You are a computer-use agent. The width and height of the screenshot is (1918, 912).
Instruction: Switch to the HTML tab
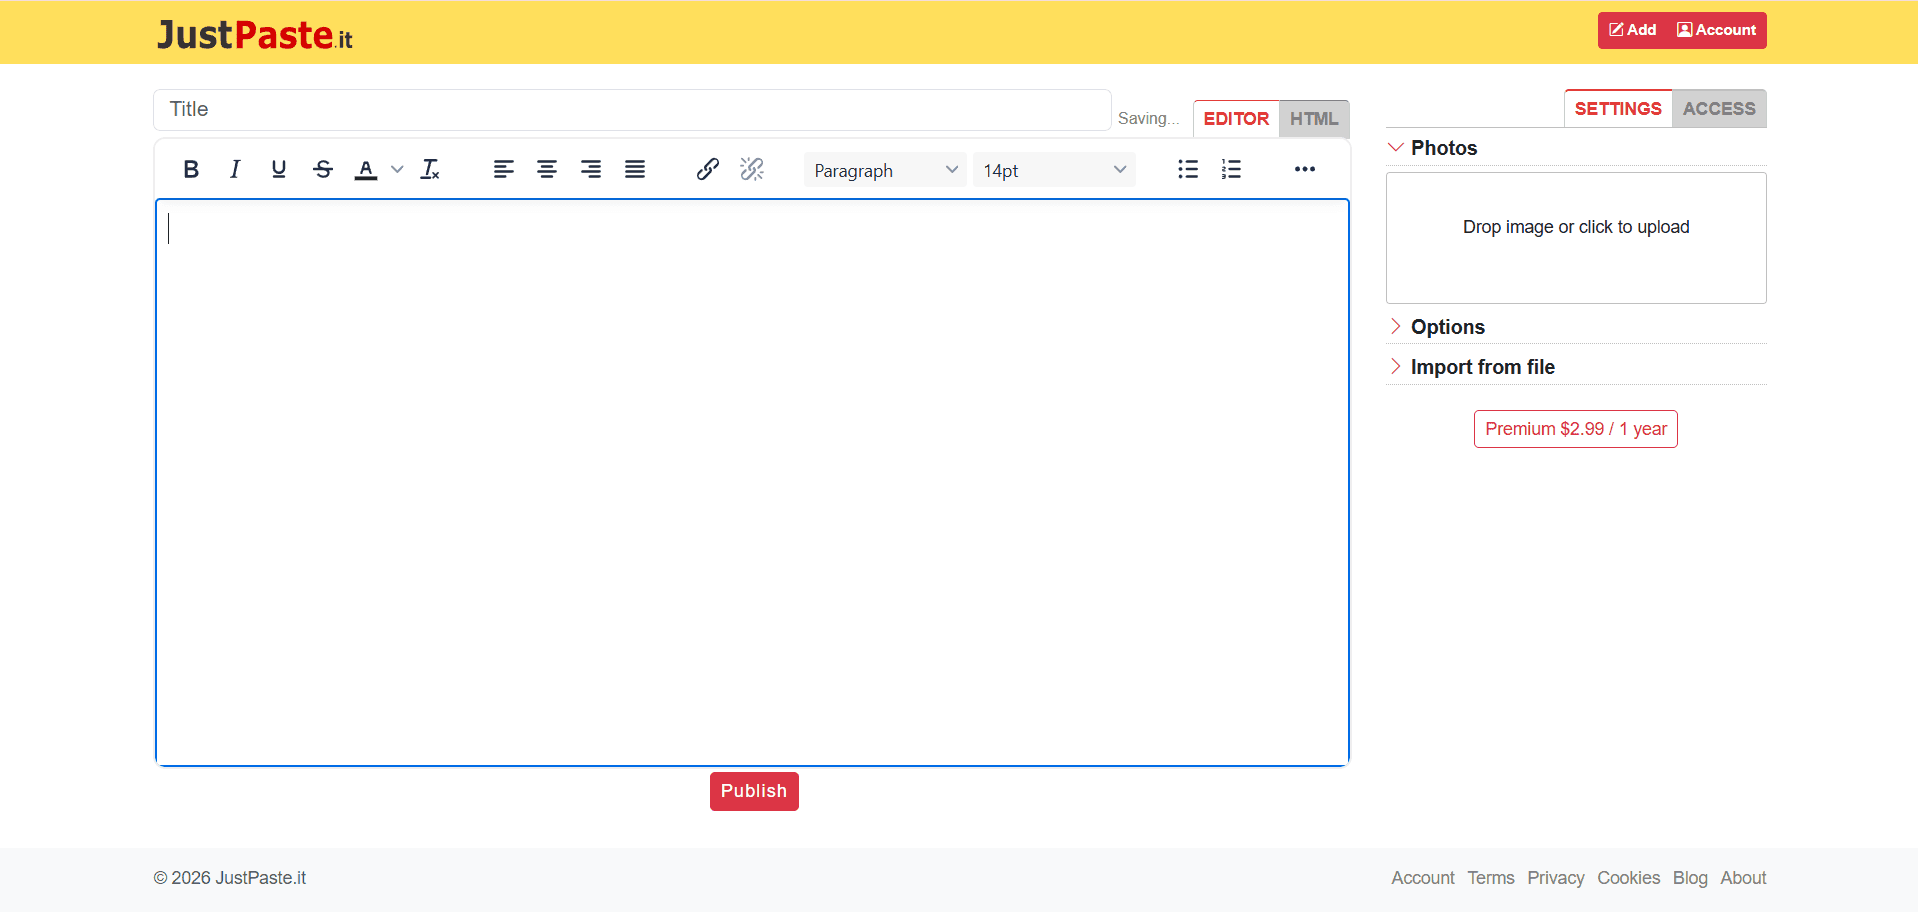pos(1313,119)
